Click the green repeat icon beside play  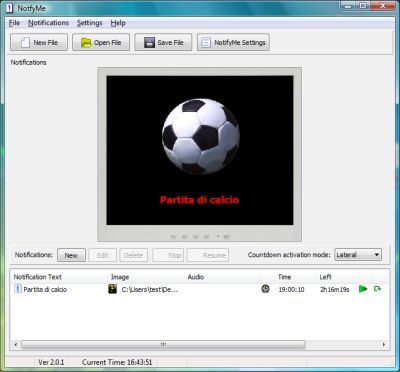click(x=377, y=289)
